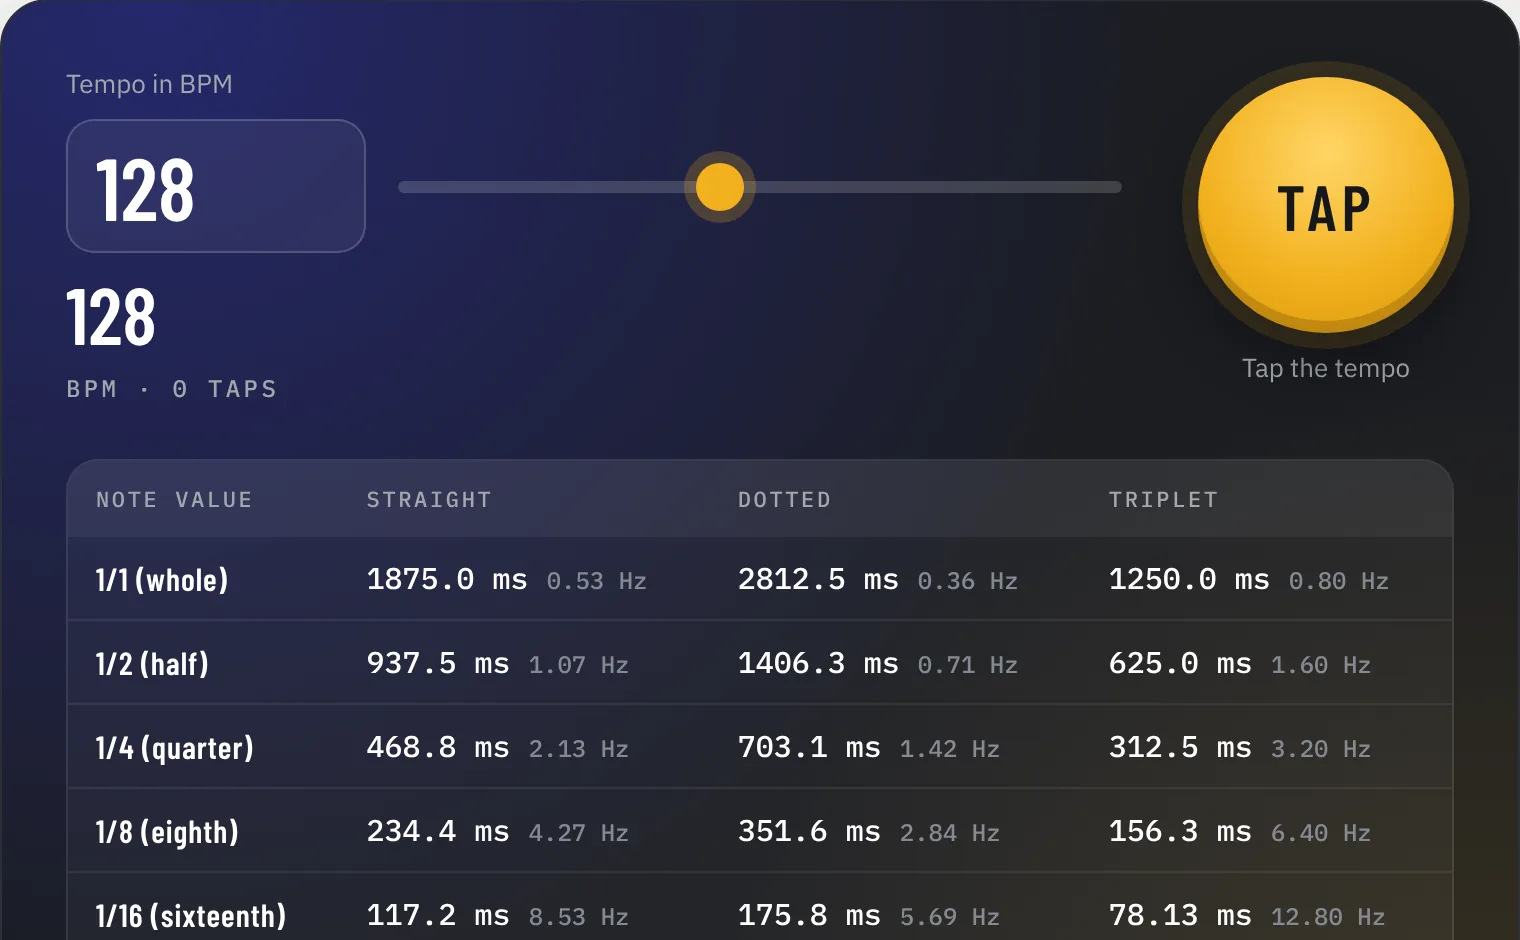Screen dimensions: 1520x940
Task: Click the yellow TAP tempo button
Action: click(1325, 205)
